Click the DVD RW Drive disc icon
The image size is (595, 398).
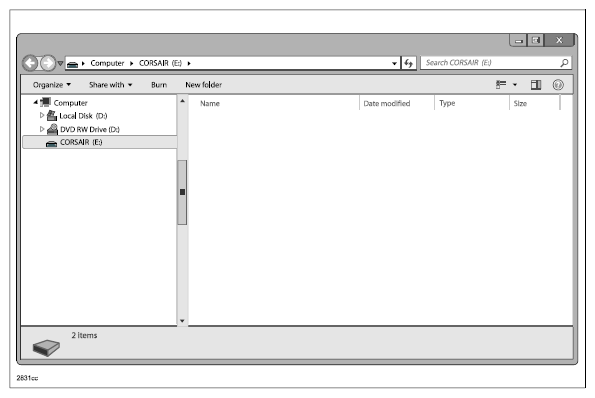(x=52, y=129)
